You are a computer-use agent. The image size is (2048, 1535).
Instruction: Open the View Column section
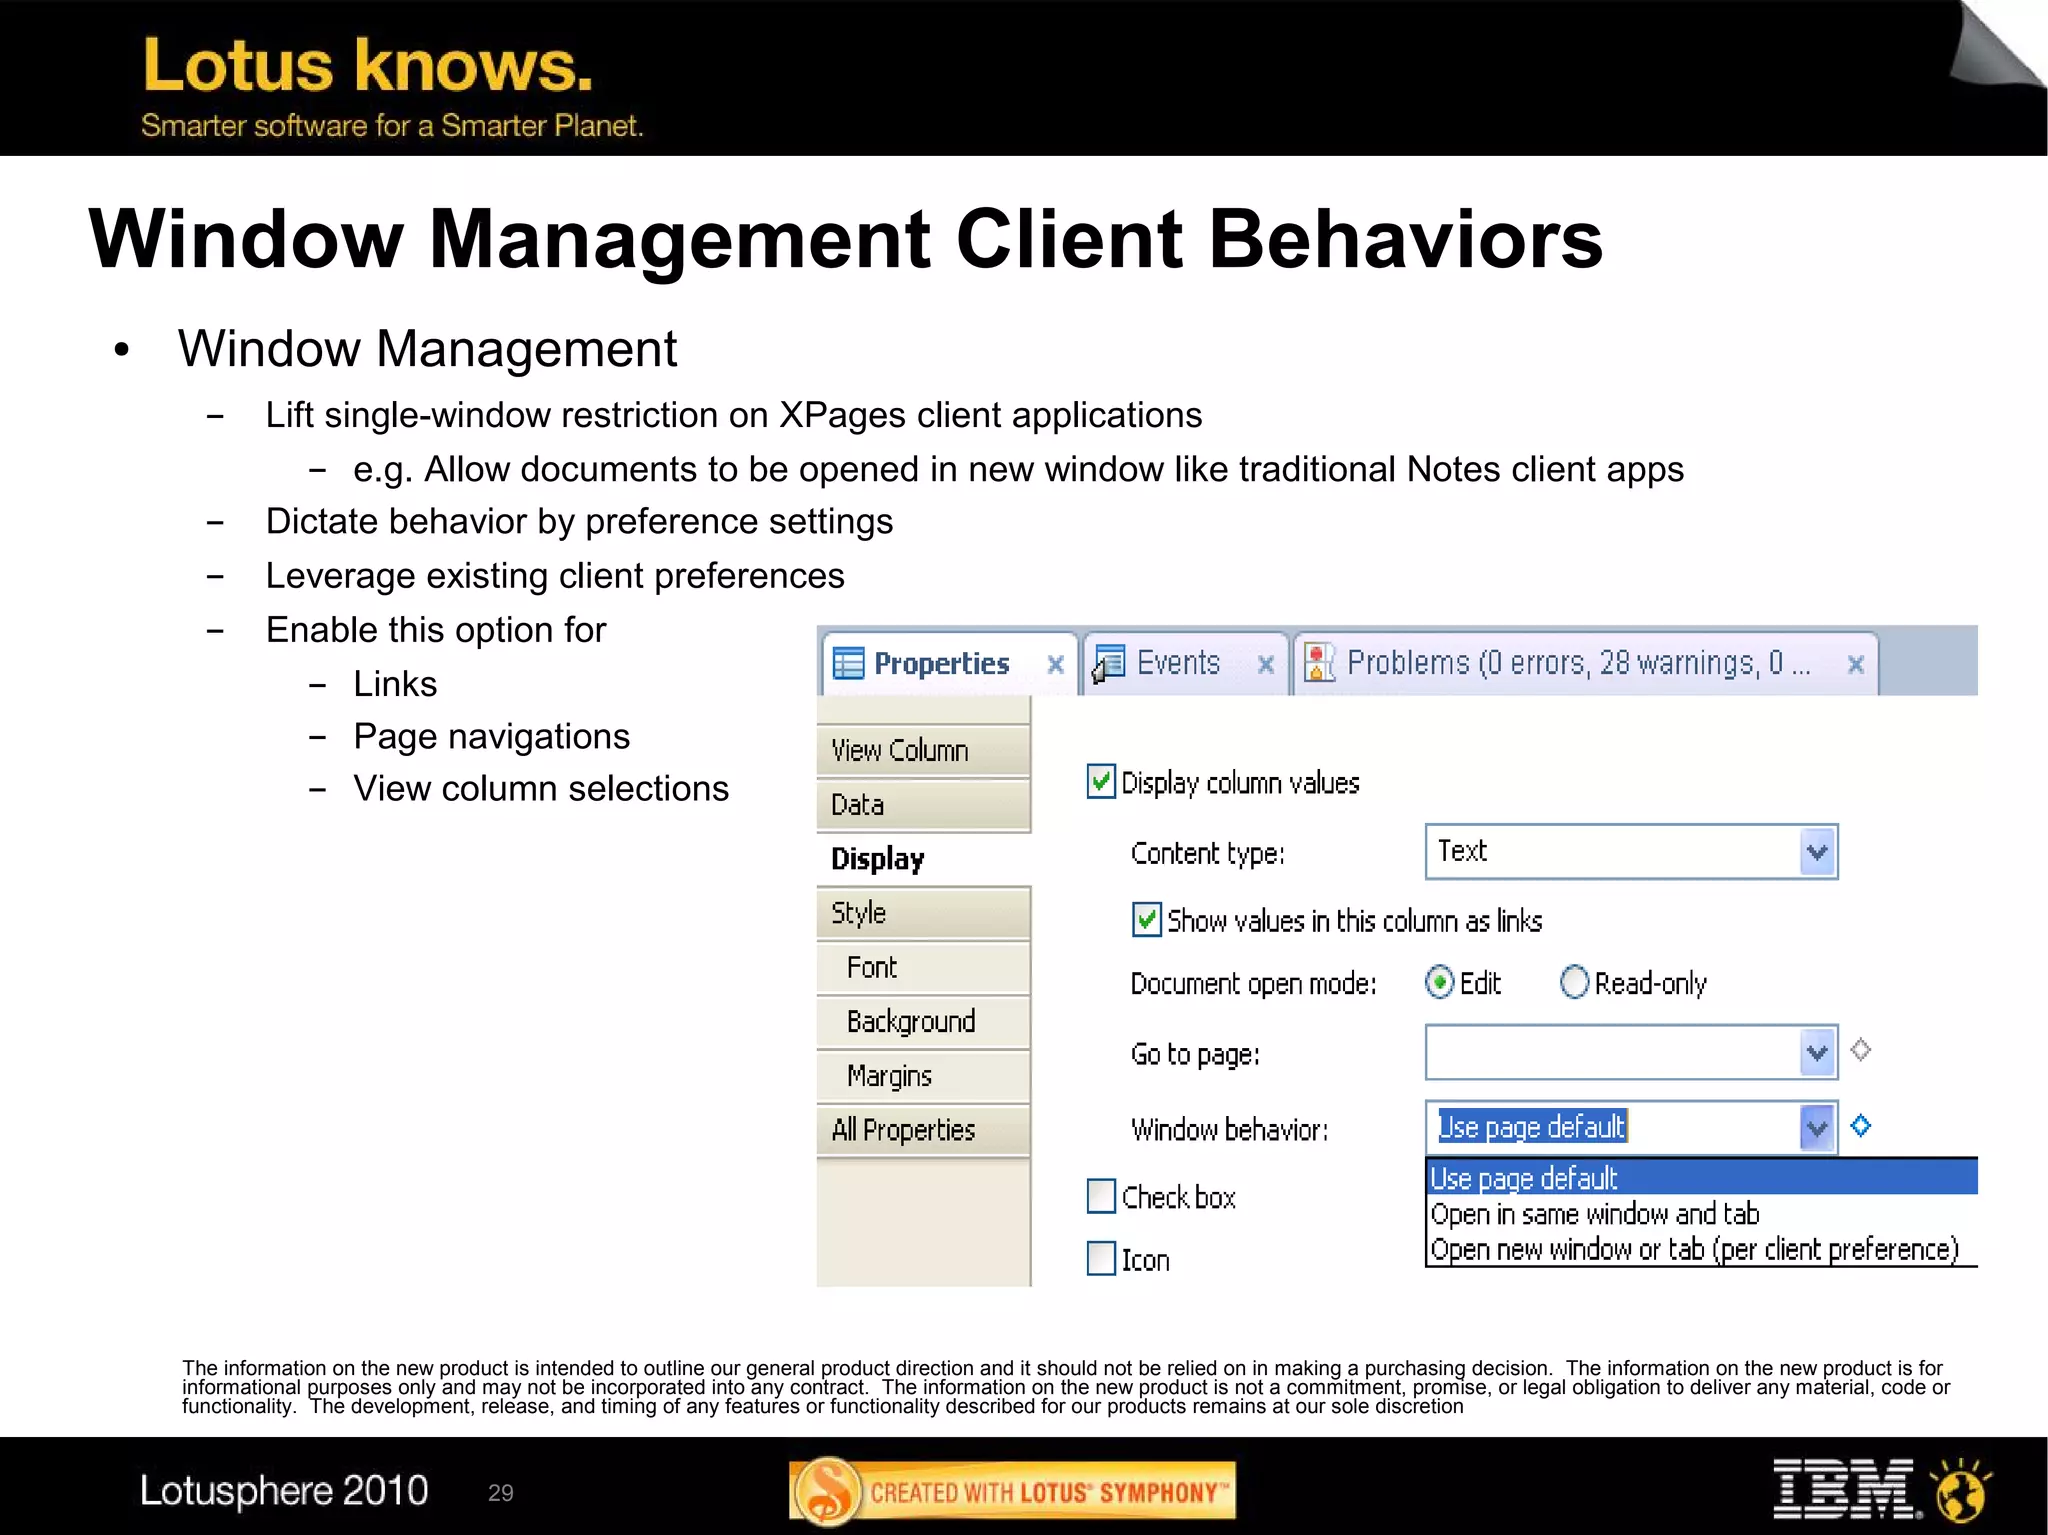923,750
